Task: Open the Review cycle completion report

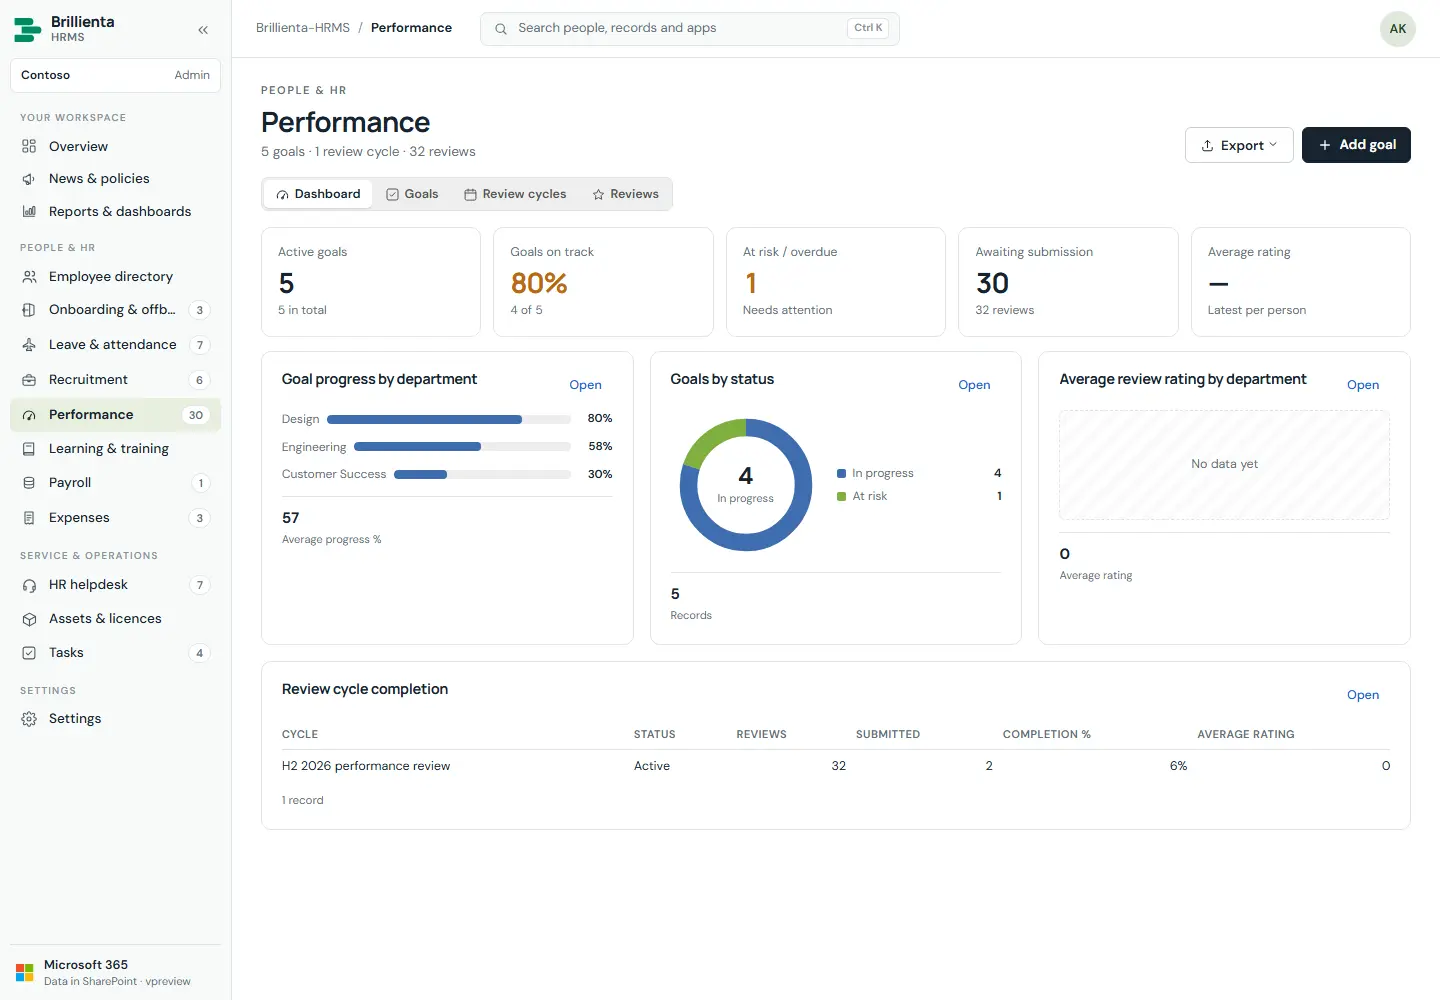Action: pos(1363,695)
